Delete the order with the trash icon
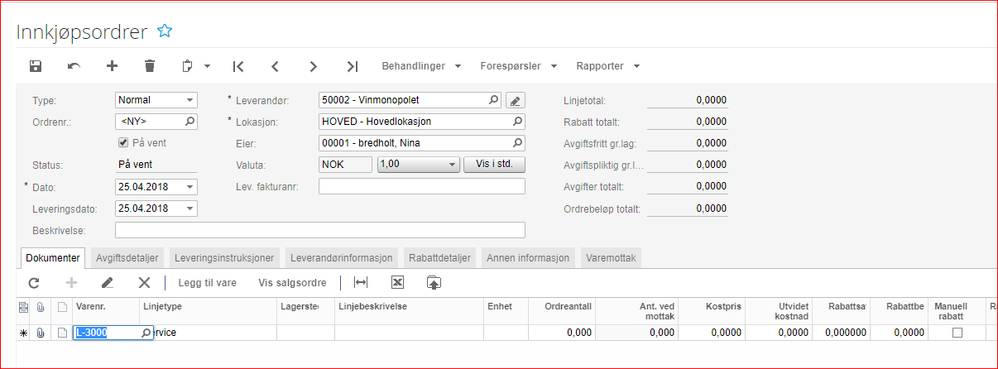The image size is (998, 369). [150, 66]
